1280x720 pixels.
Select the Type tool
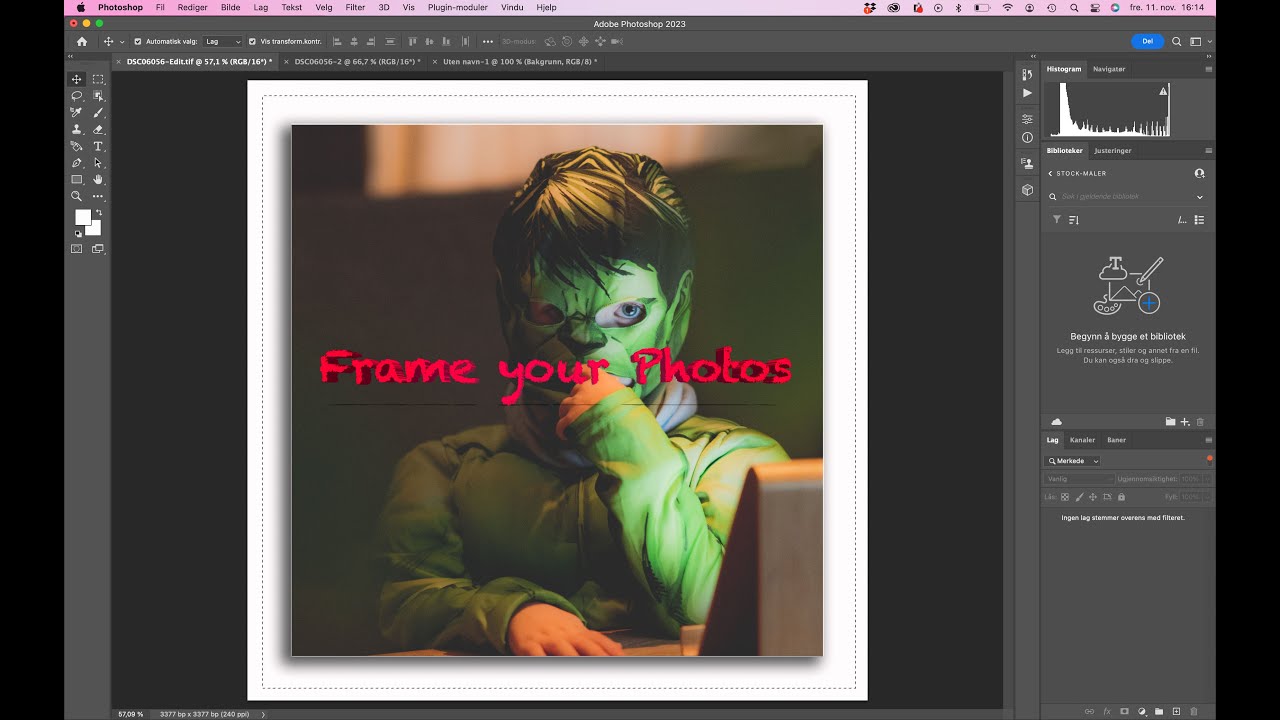[98, 146]
